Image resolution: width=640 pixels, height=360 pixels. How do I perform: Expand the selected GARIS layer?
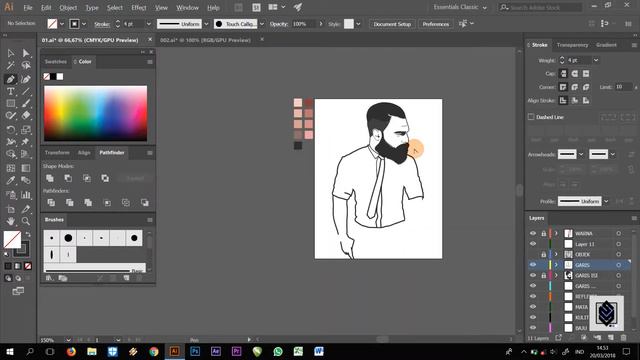click(x=556, y=265)
